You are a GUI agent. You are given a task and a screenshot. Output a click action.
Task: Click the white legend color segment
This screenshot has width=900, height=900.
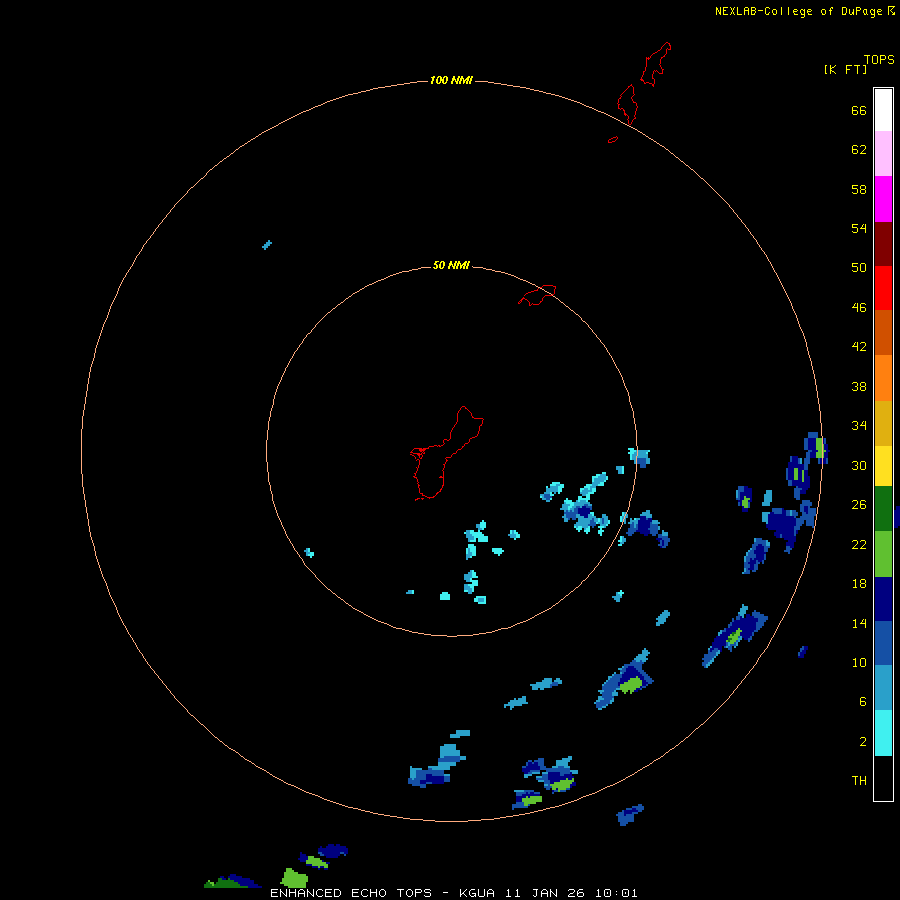point(883,110)
